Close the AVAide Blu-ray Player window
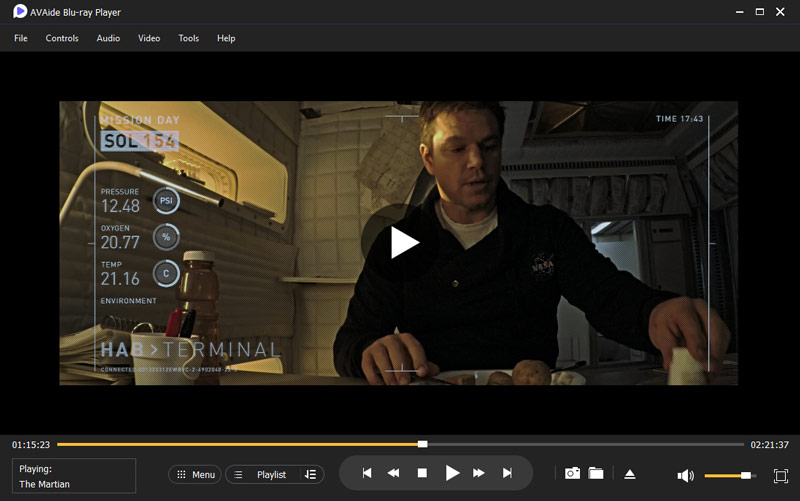 [780, 12]
